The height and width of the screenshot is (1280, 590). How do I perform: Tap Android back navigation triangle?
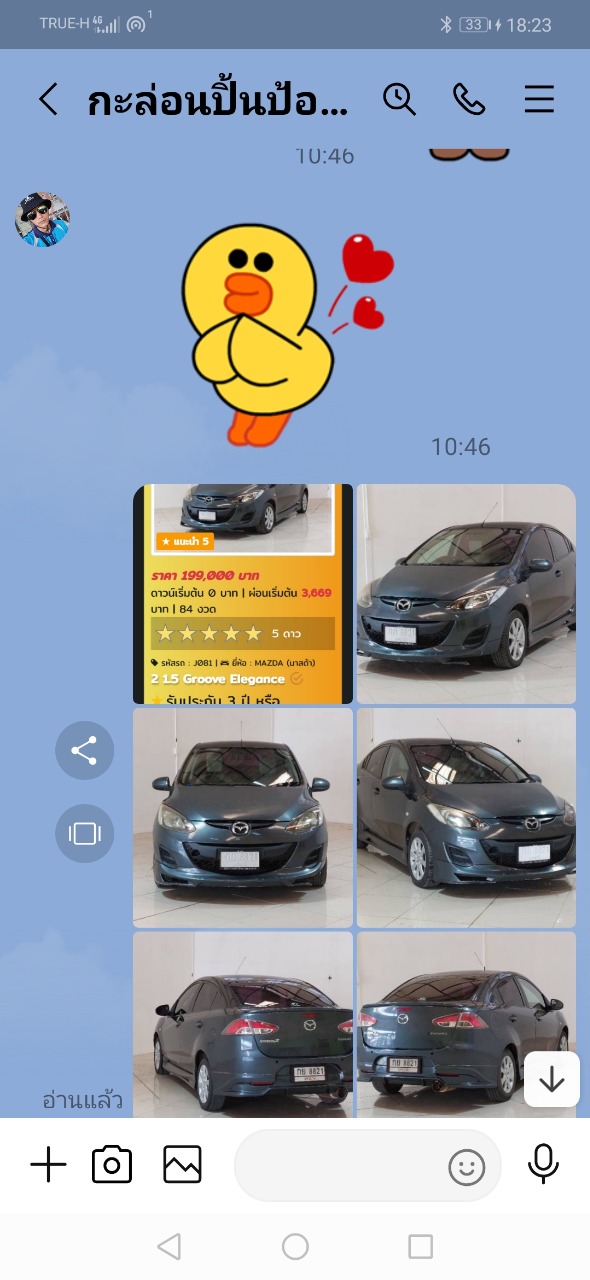tap(169, 1246)
